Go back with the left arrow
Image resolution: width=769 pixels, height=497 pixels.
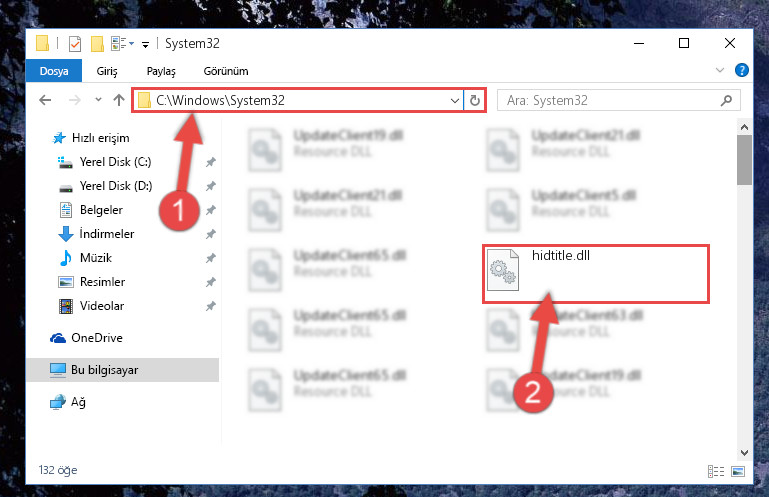(45, 101)
